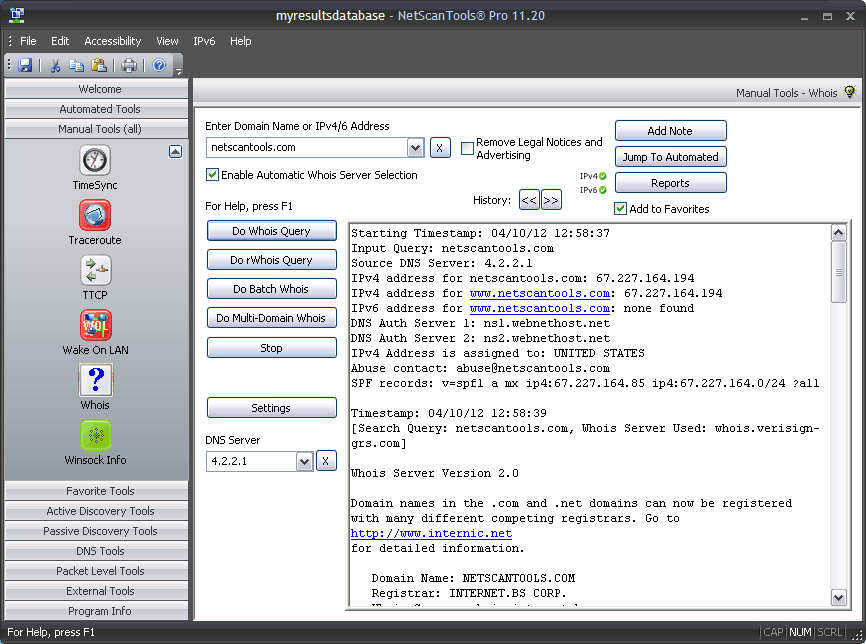Expand the Packet Level Tools section
This screenshot has width=866, height=644.
coord(96,571)
